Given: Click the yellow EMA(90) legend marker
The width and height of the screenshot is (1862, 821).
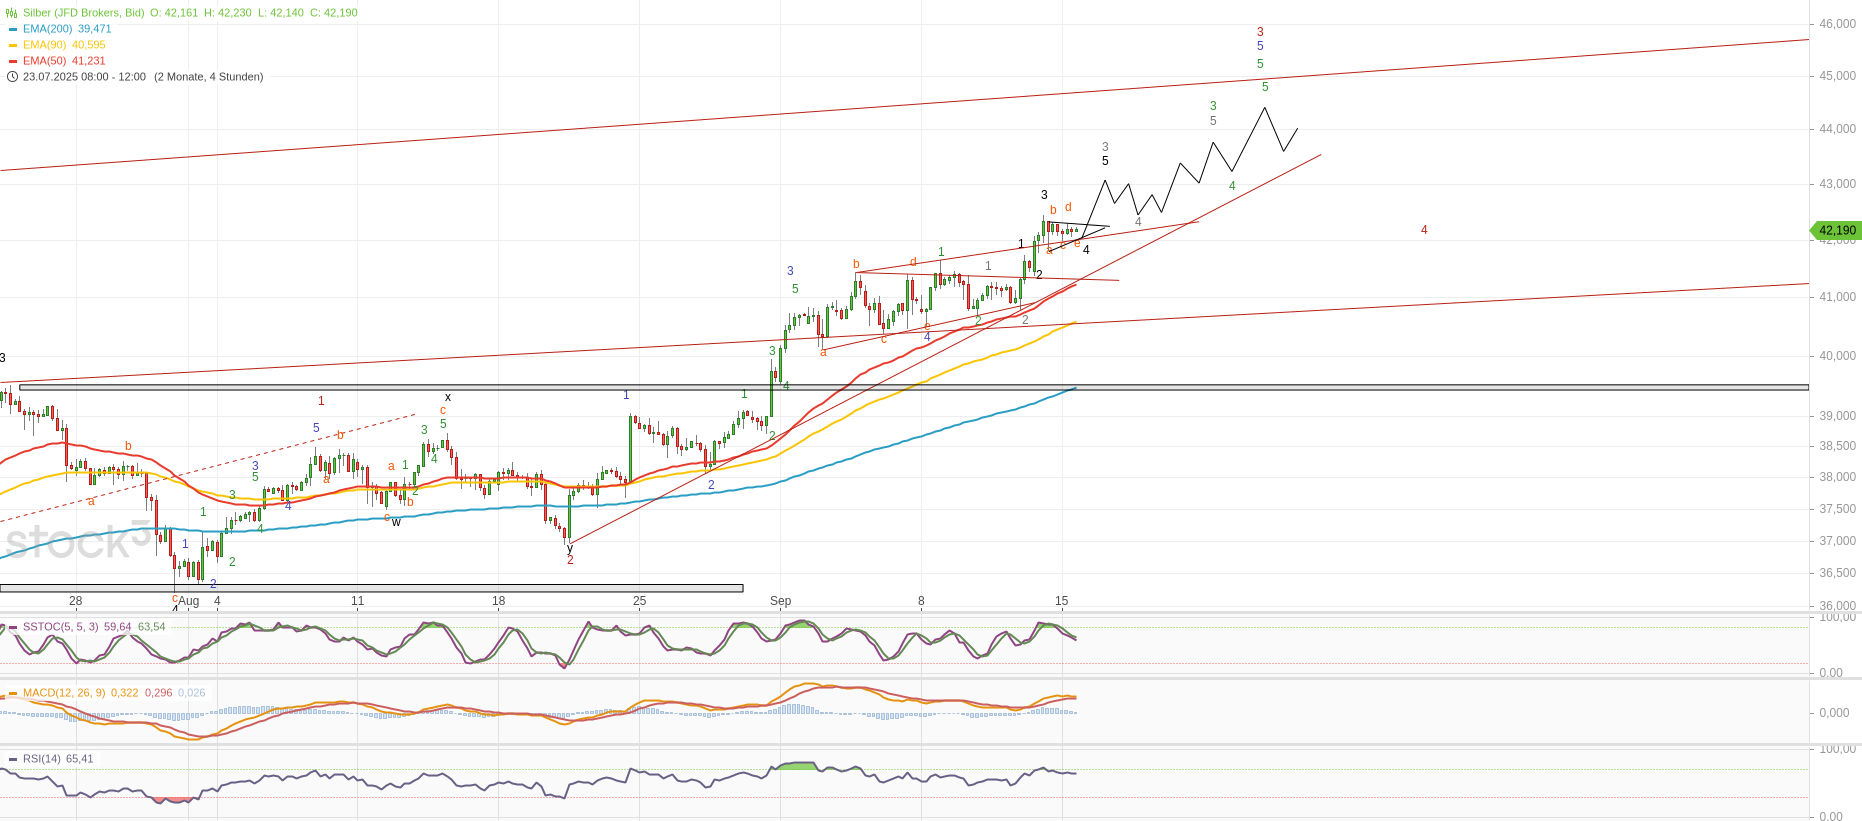Looking at the screenshot, I should pos(13,45).
